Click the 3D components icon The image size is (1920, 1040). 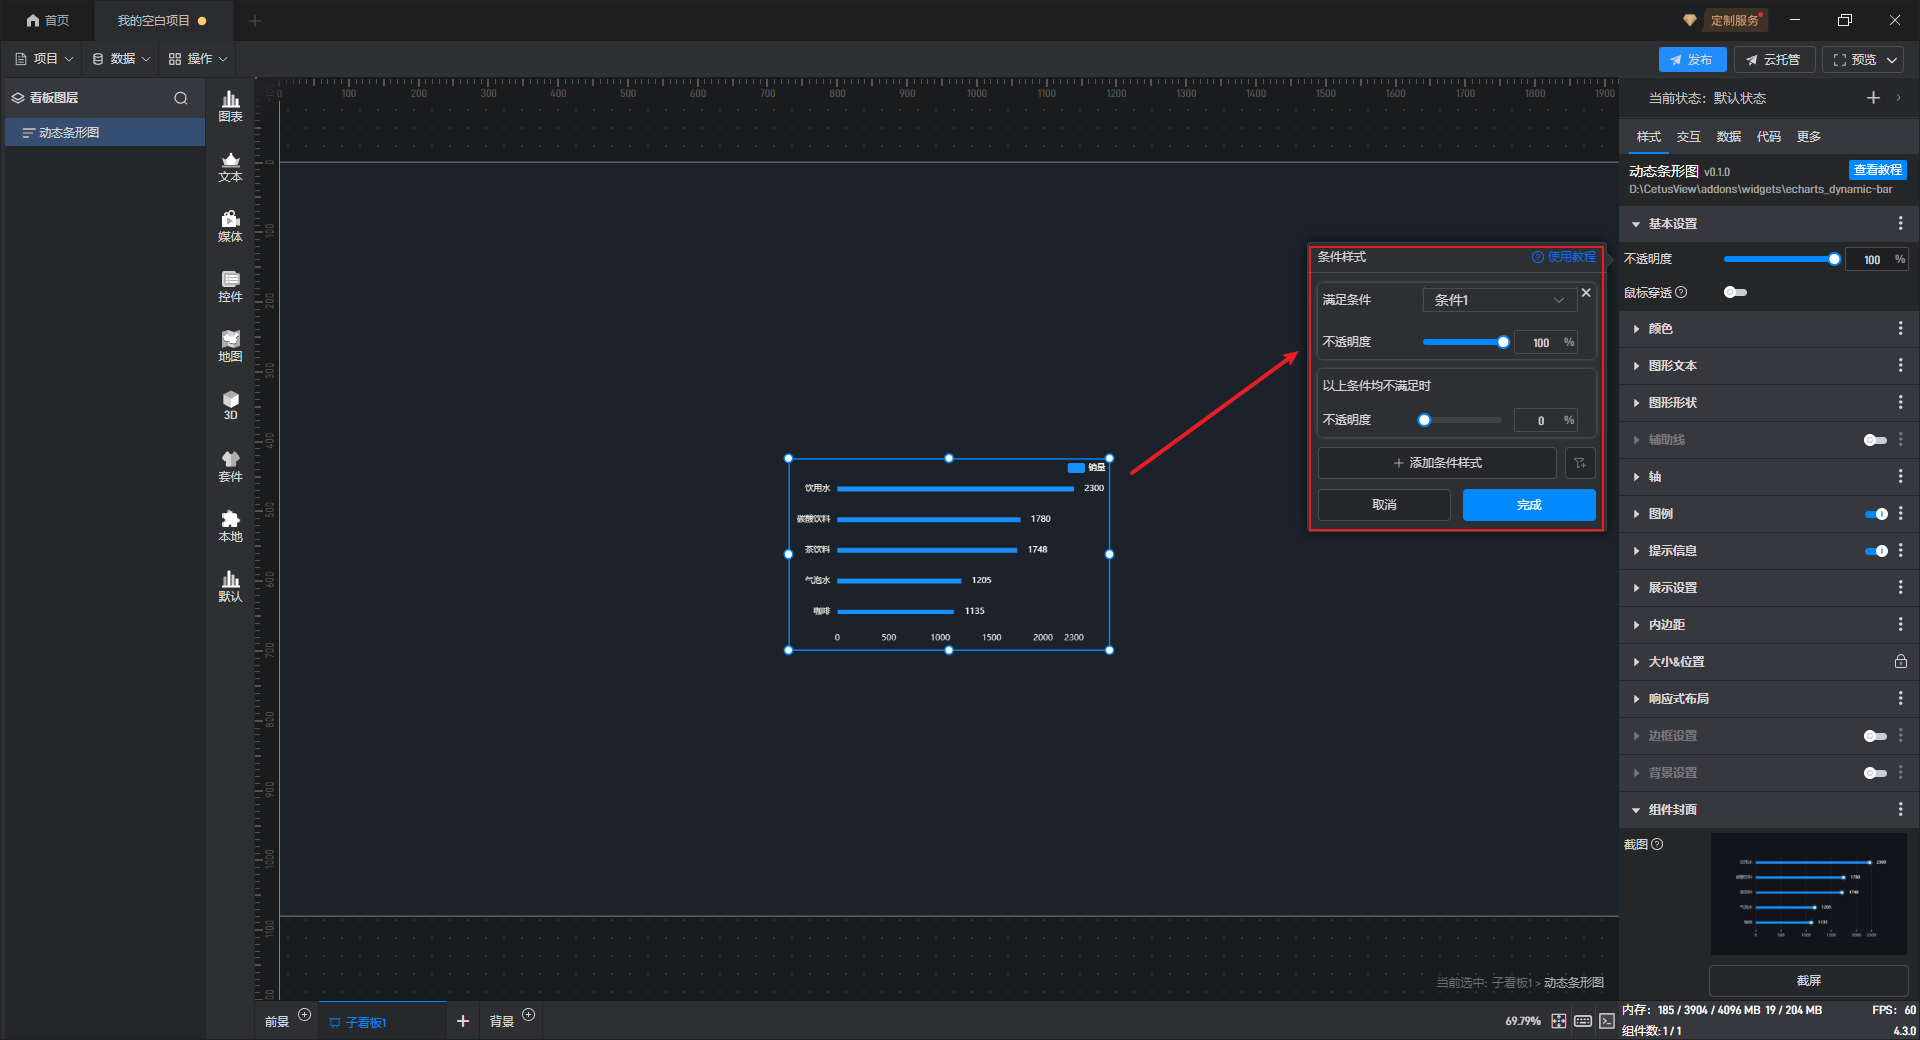click(x=230, y=405)
